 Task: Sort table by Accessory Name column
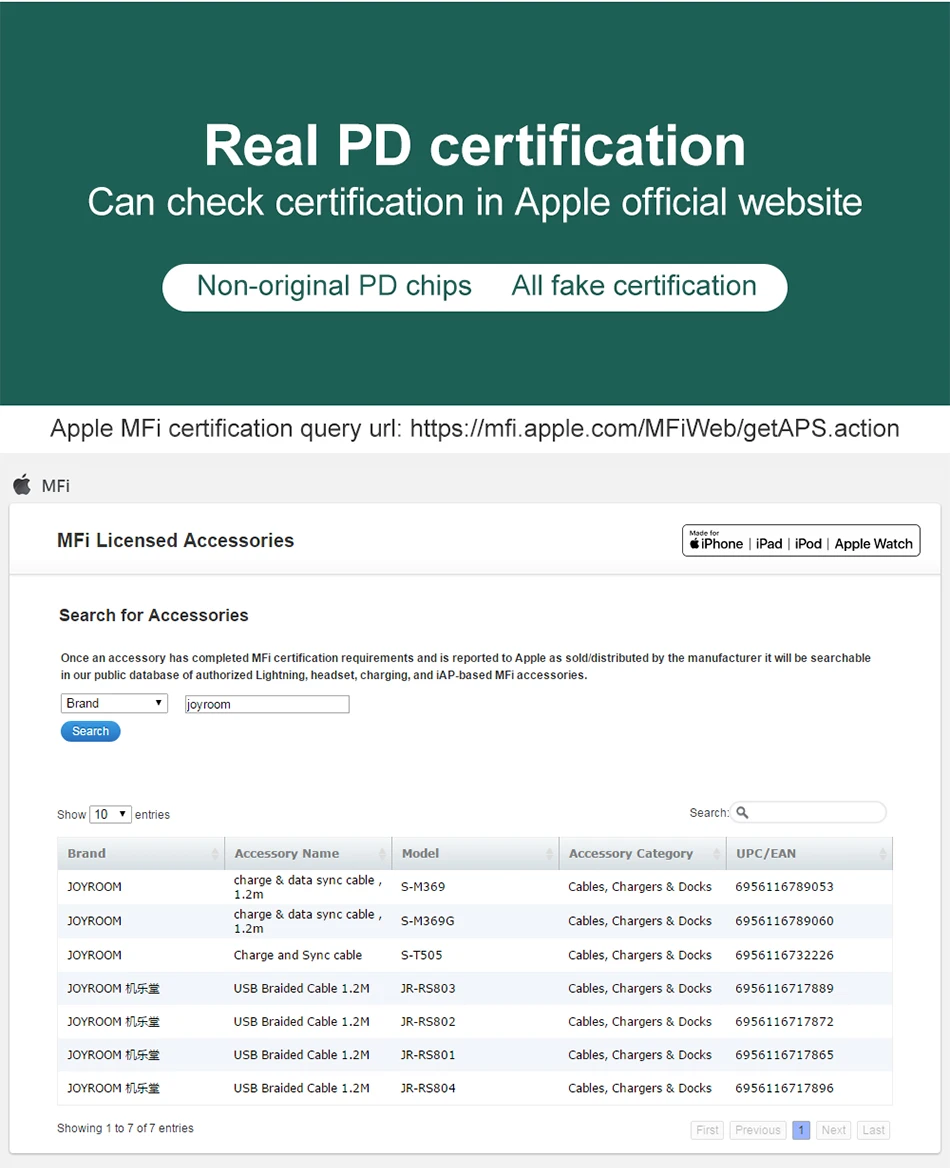(x=308, y=854)
